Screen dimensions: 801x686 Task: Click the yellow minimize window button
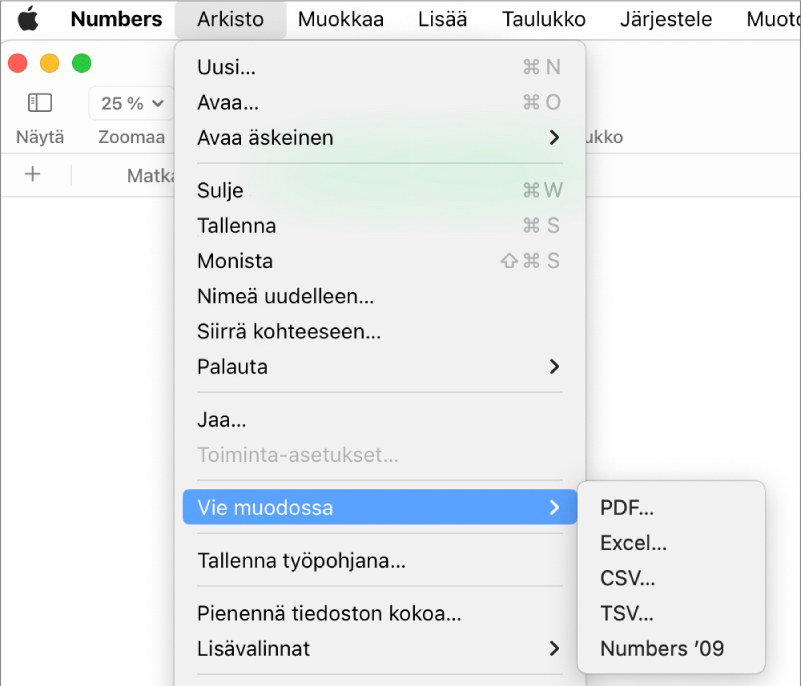click(x=50, y=63)
